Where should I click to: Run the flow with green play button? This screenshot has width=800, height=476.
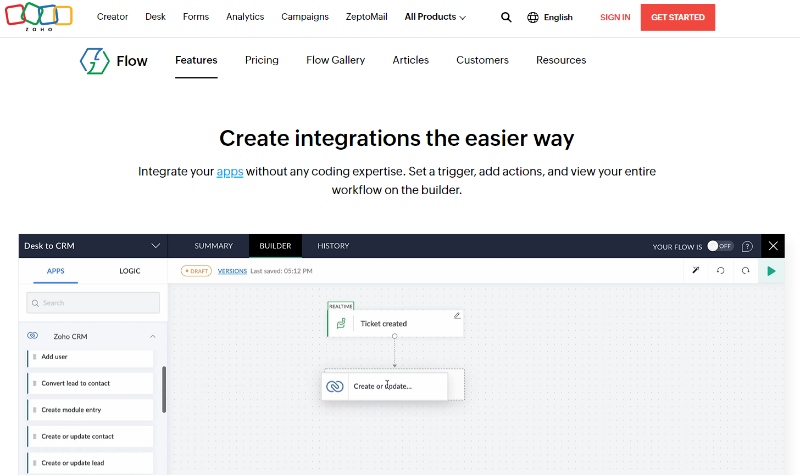(x=771, y=271)
